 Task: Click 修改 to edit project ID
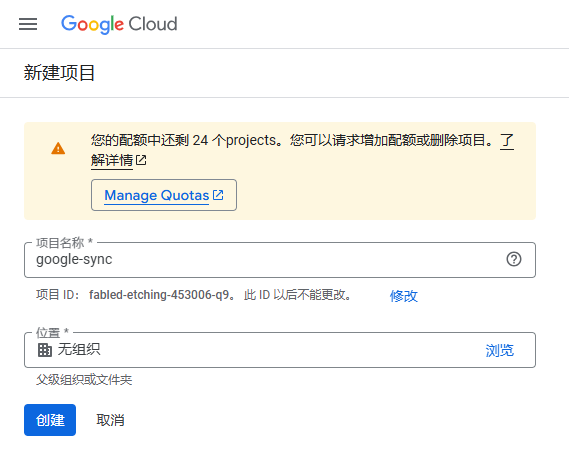point(404,296)
